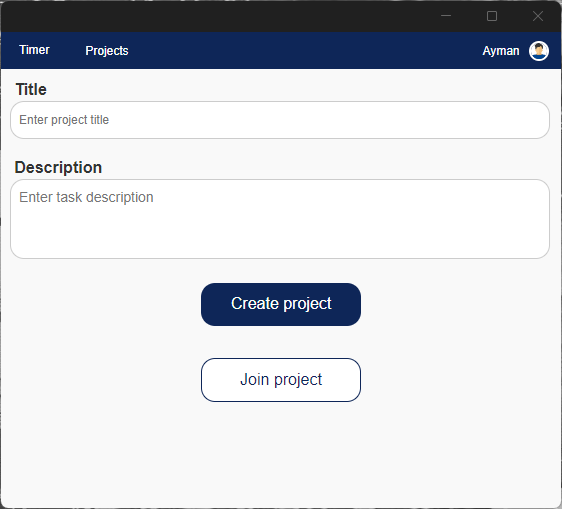
Task: Click the Title field label
Action: pyautogui.click(x=31, y=89)
